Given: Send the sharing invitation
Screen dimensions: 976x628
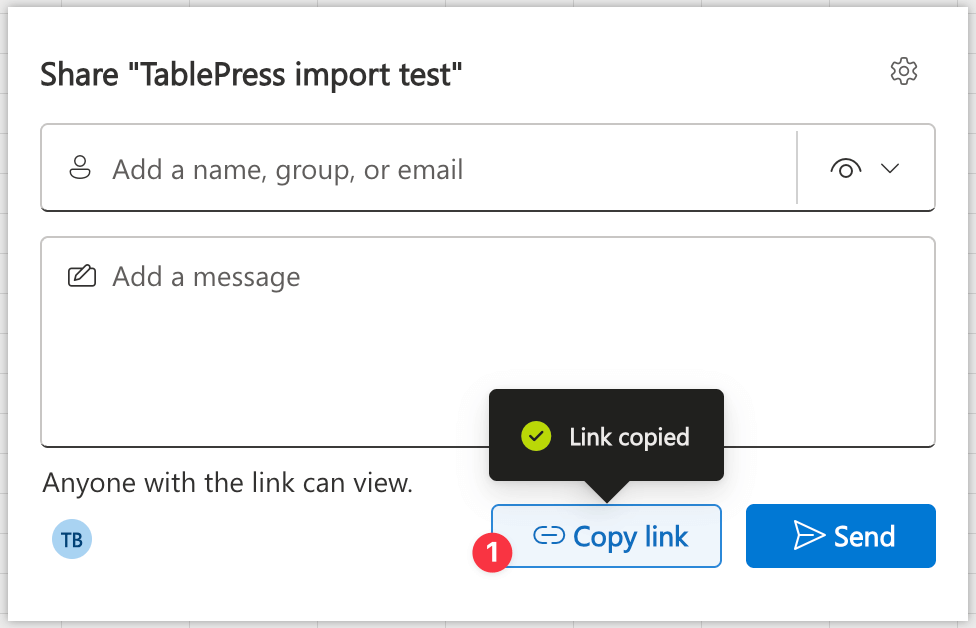Looking at the screenshot, I should tap(840, 536).
